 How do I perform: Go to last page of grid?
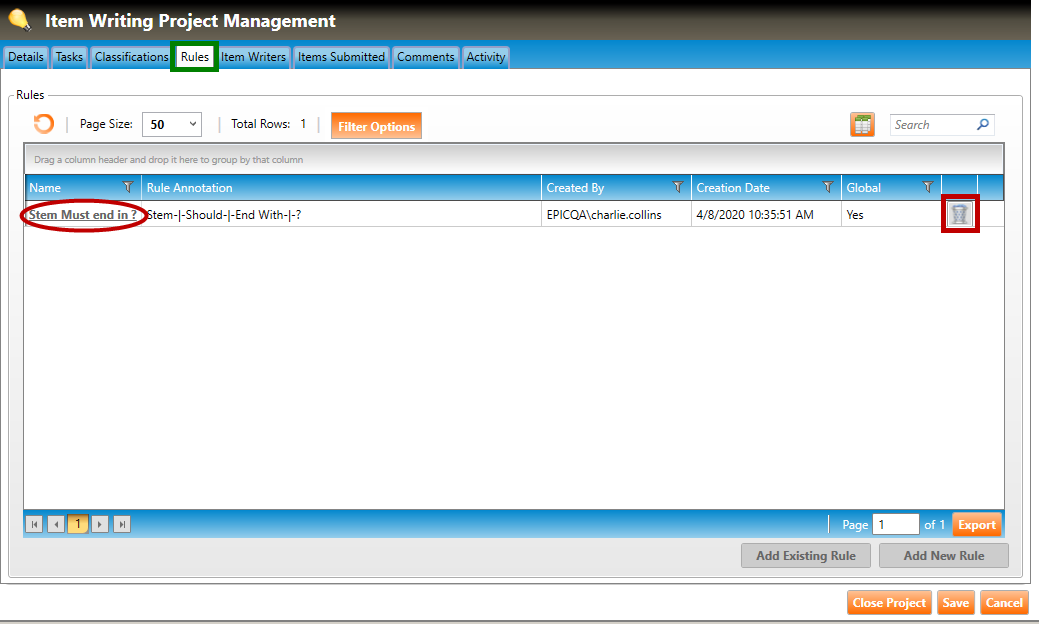pos(122,524)
